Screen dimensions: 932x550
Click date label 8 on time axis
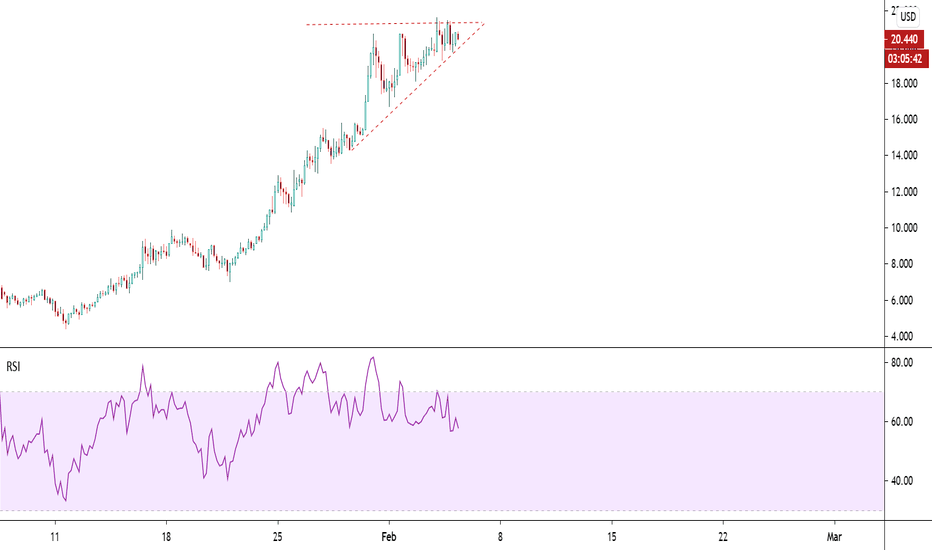point(500,537)
